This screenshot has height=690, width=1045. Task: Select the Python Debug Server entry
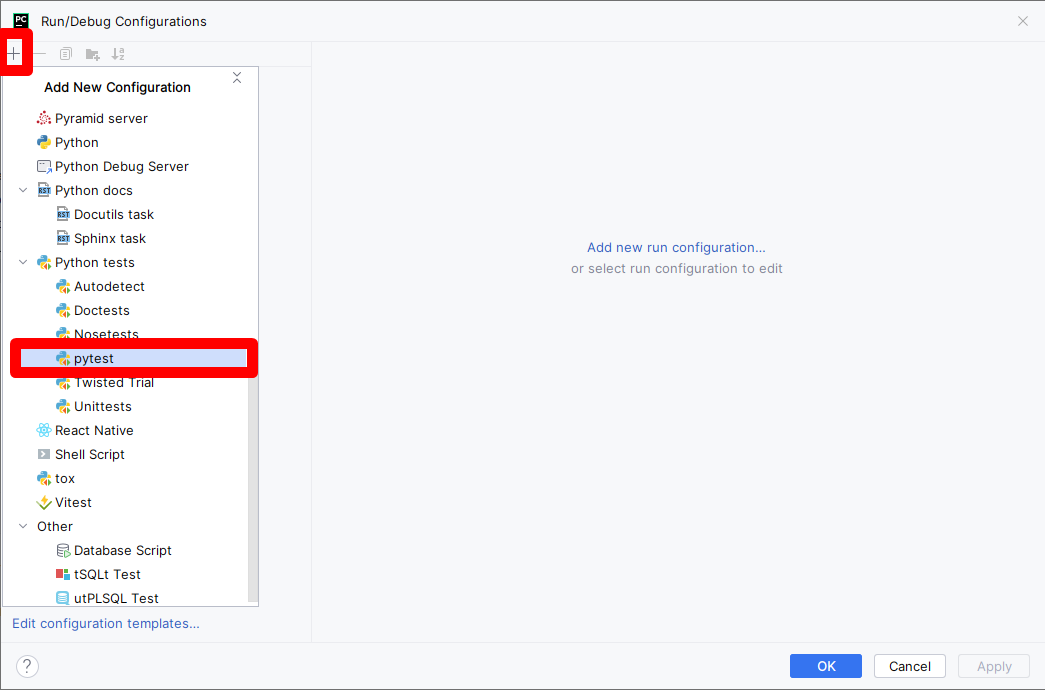click(122, 166)
